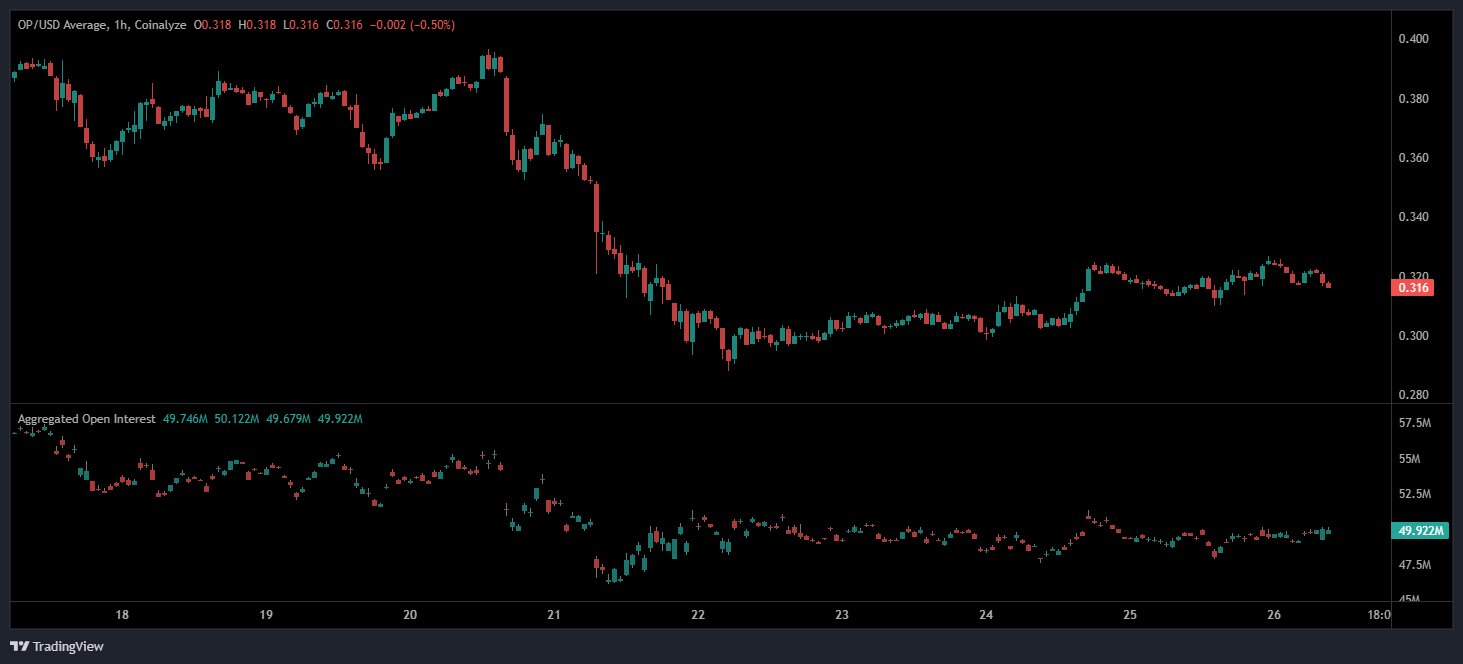This screenshot has width=1463, height=664.
Task: Click the 0.280 price axis label
Action: pos(1415,395)
